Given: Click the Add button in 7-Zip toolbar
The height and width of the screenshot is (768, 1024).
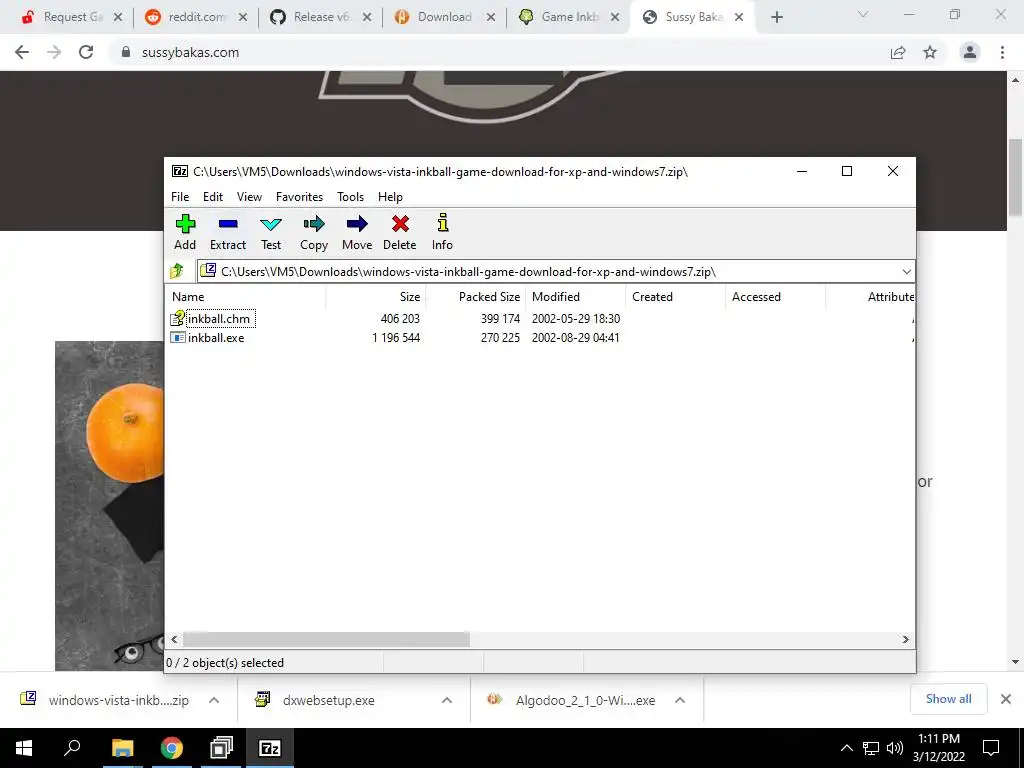Looking at the screenshot, I should (185, 232).
